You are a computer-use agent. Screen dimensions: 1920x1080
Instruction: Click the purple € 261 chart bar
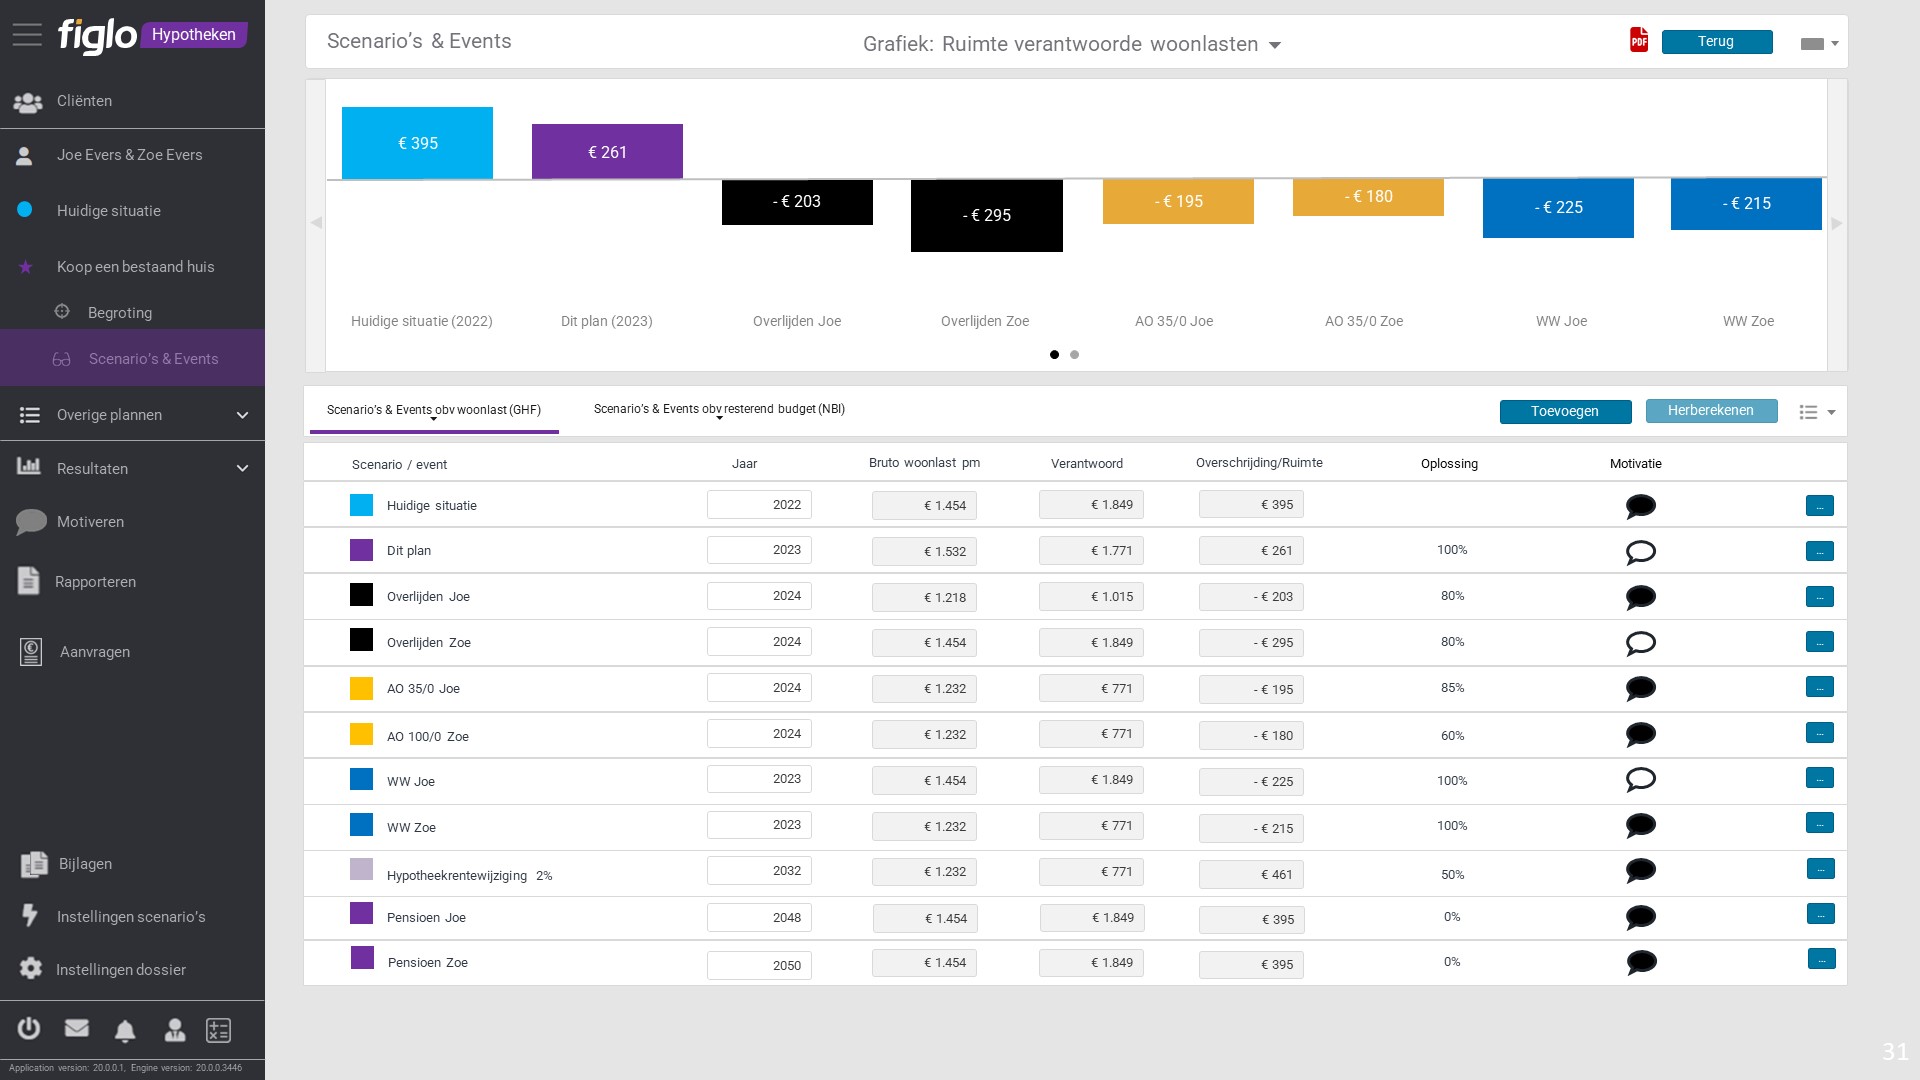[x=607, y=152]
